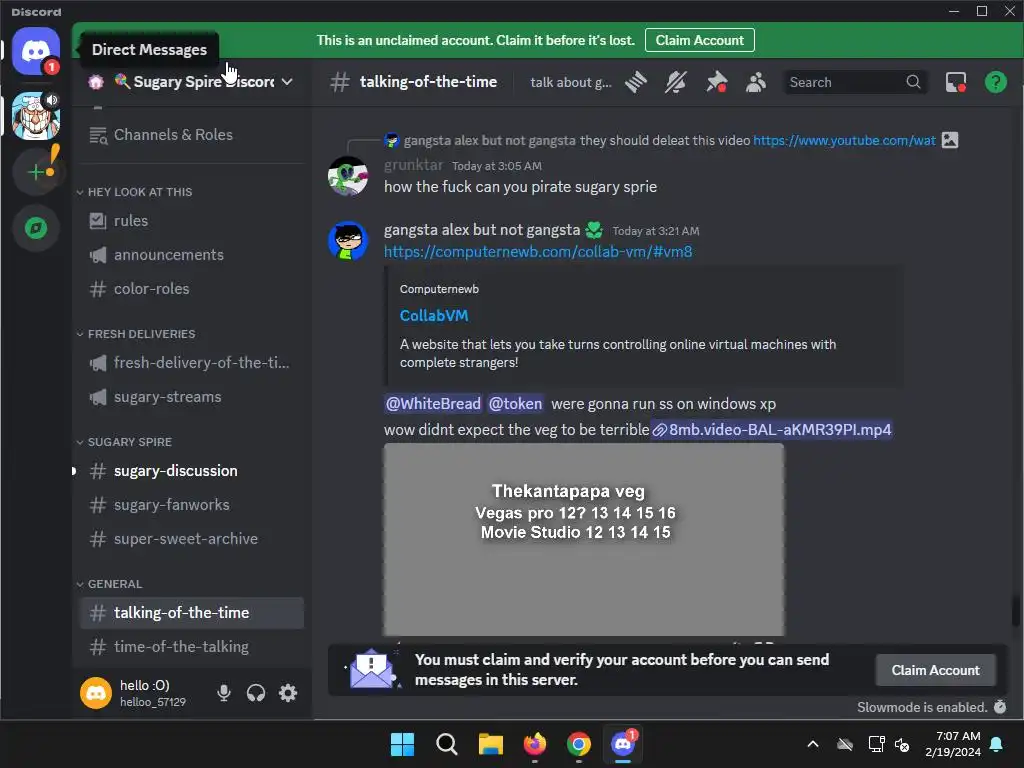Click the Computernewb embed provider name
The width and height of the screenshot is (1024, 768).
click(x=439, y=289)
